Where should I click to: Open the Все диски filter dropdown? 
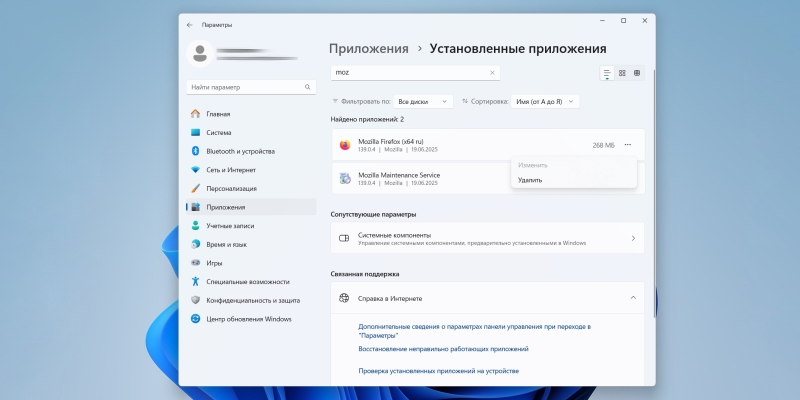pyautogui.click(x=423, y=102)
